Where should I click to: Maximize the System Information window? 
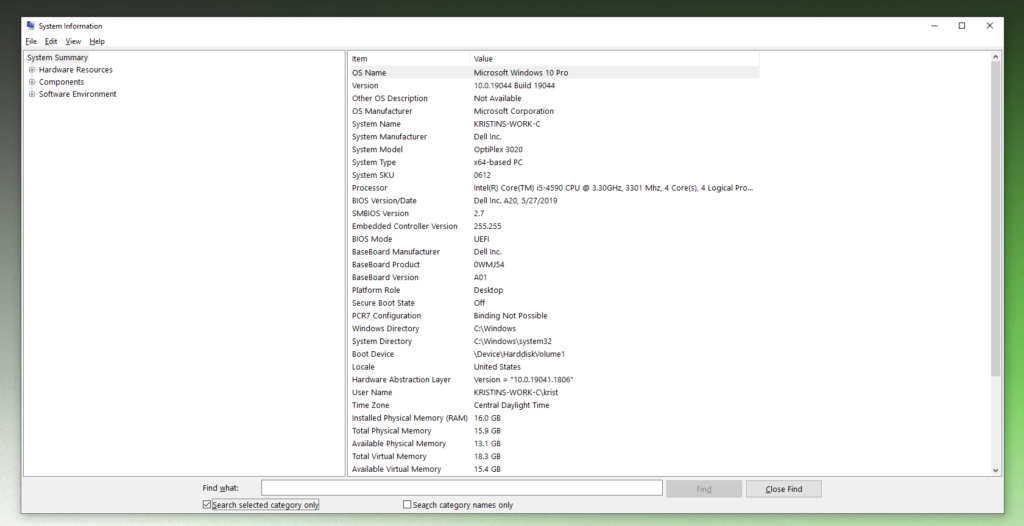(962, 26)
